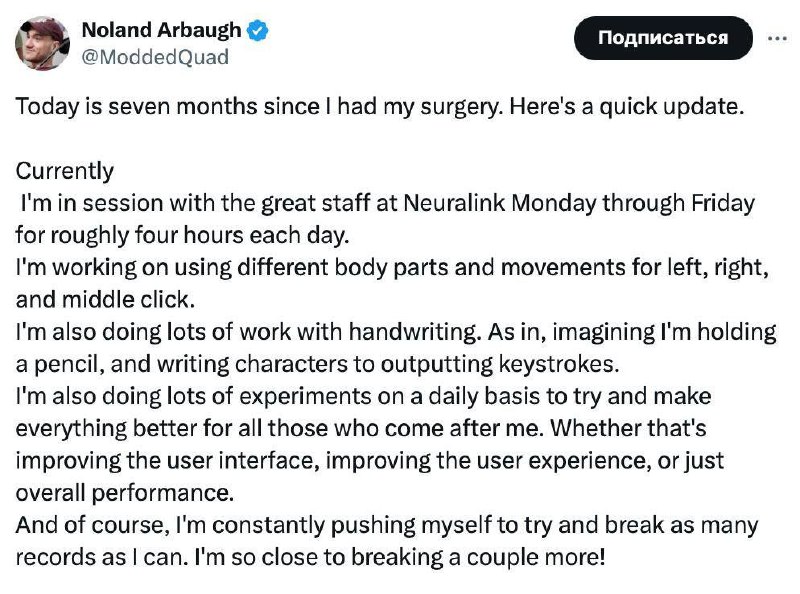Viewport: 800px width, 594px height.
Task: Click the line starting And of course
Action: (387, 525)
